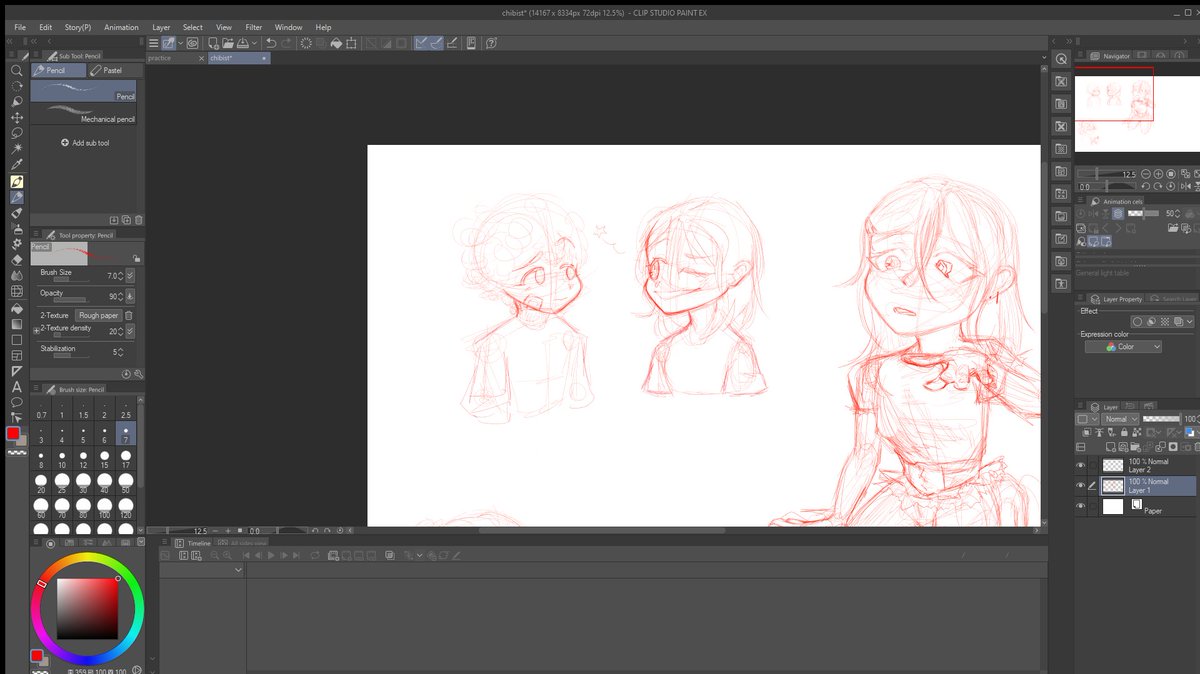Select the Mechanical pencil sub tool
This screenshot has width=1200, height=674.
click(x=83, y=113)
